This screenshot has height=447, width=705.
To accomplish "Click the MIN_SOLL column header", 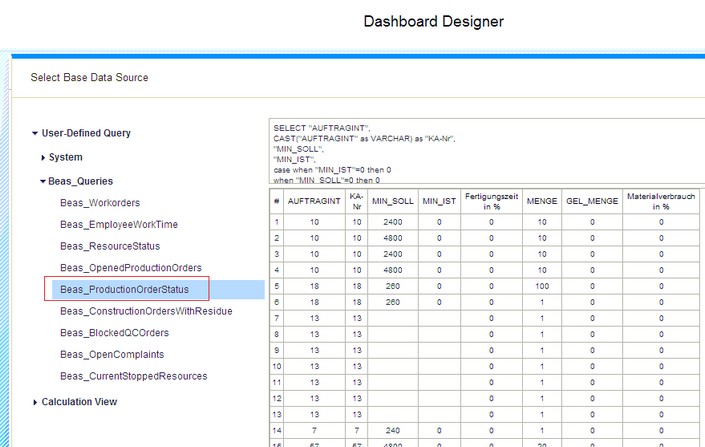I will (392, 201).
